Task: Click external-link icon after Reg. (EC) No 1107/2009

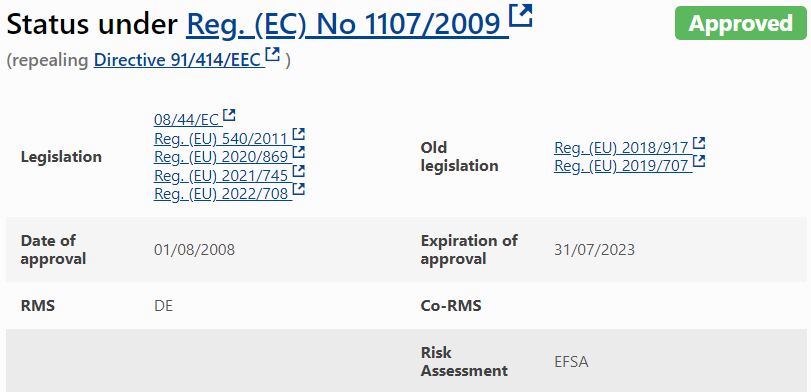Action: click(521, 15)
